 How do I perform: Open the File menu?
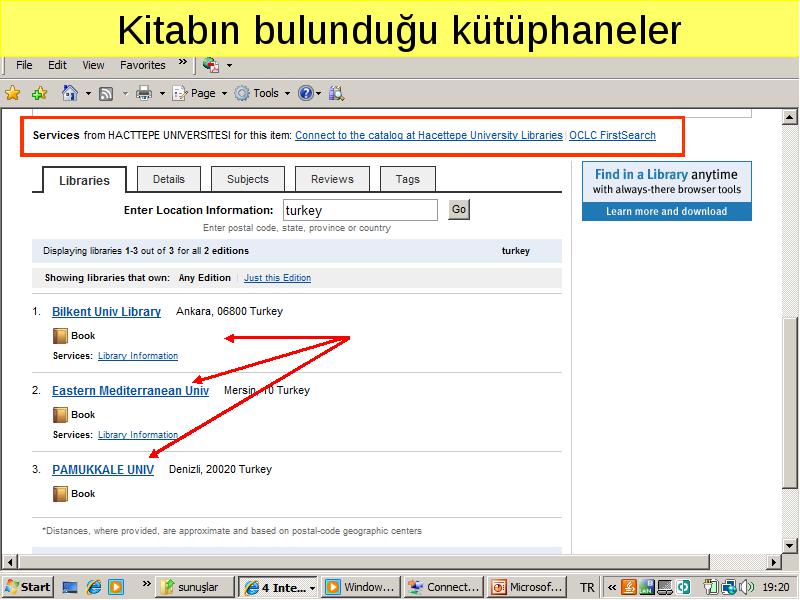[24, 65]
